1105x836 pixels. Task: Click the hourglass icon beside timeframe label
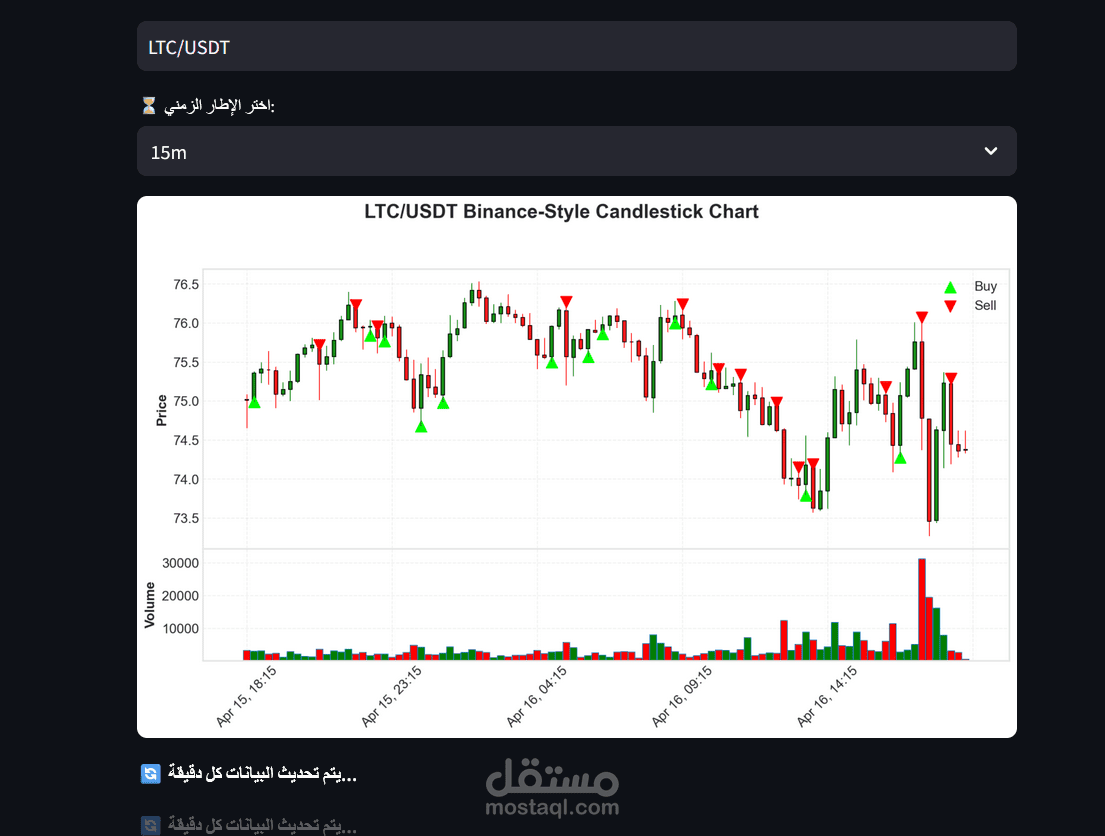(149, 106)
